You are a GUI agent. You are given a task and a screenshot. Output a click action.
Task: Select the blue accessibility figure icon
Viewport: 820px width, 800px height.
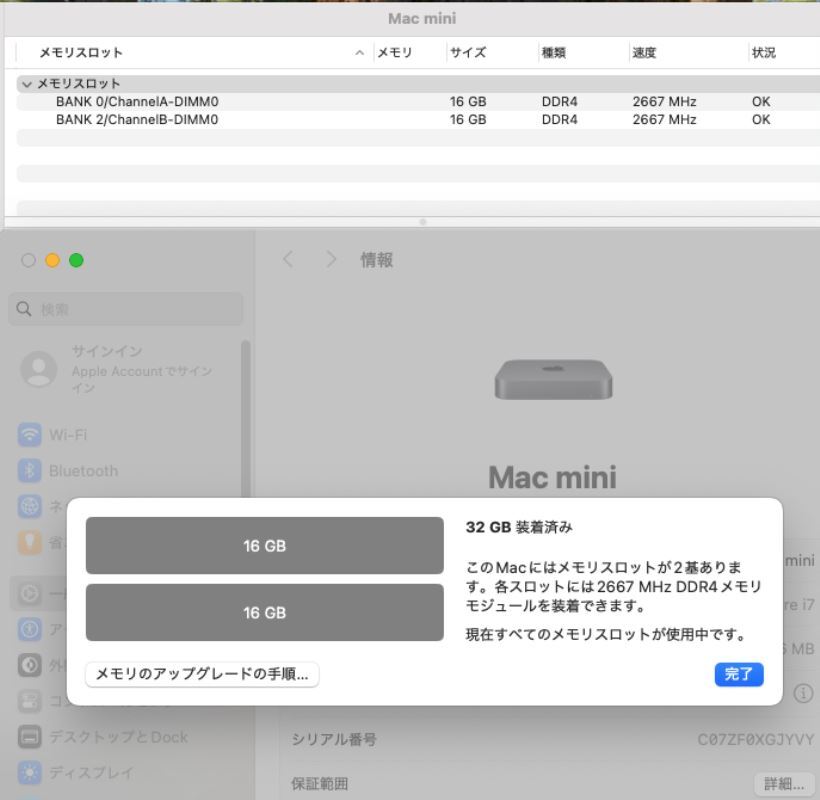pos(30,629)
